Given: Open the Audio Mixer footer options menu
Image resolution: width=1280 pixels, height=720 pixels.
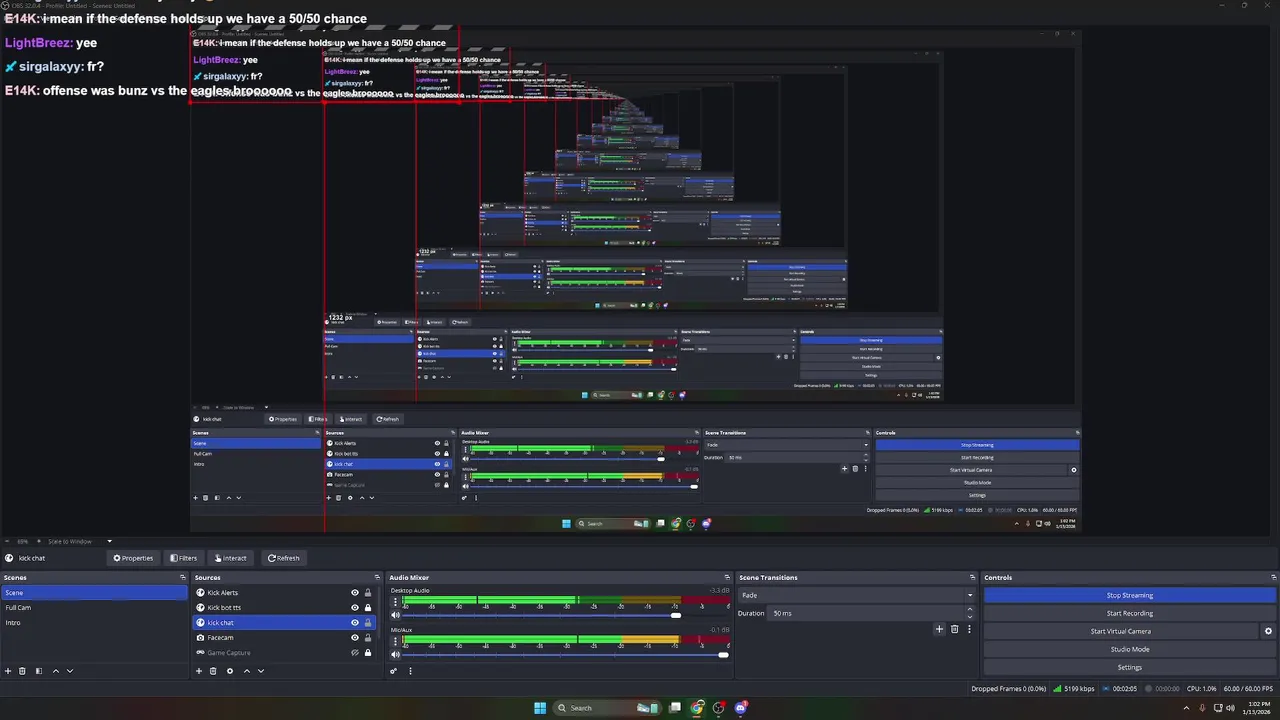Looking at the screenshot, I should (410, 671).
